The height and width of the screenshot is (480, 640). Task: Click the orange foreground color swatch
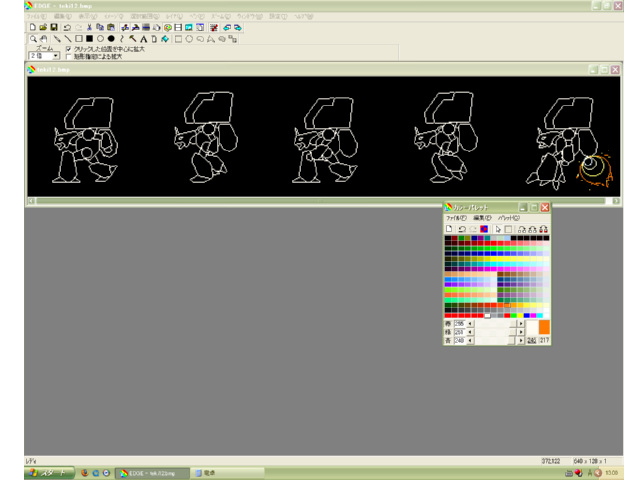pyautogui.click(x=544, y=327)
